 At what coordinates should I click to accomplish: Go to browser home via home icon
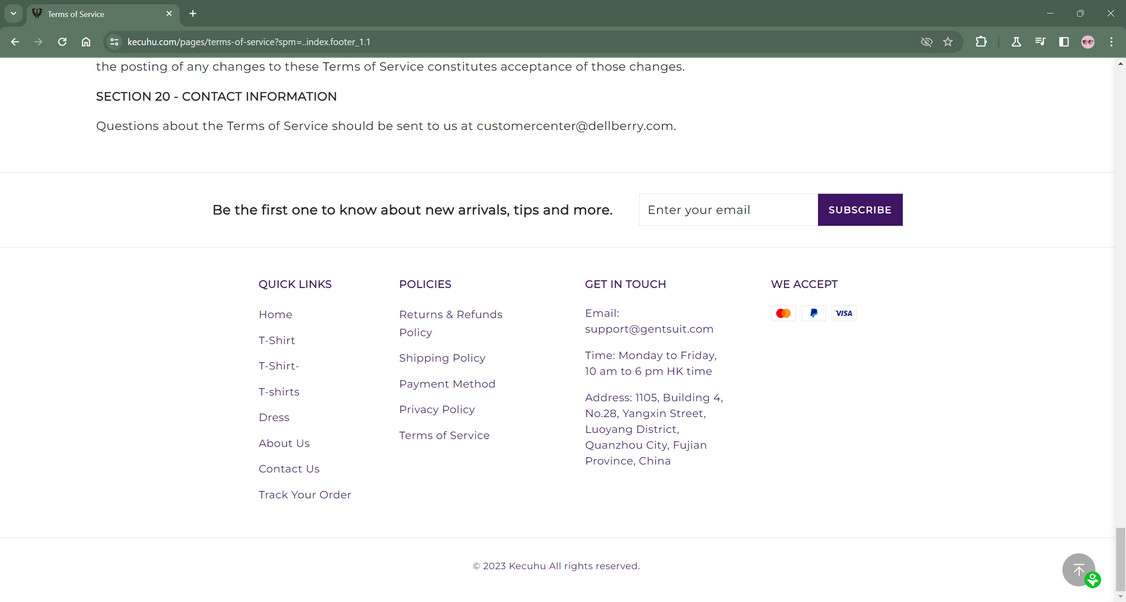(x=86, y=42)
